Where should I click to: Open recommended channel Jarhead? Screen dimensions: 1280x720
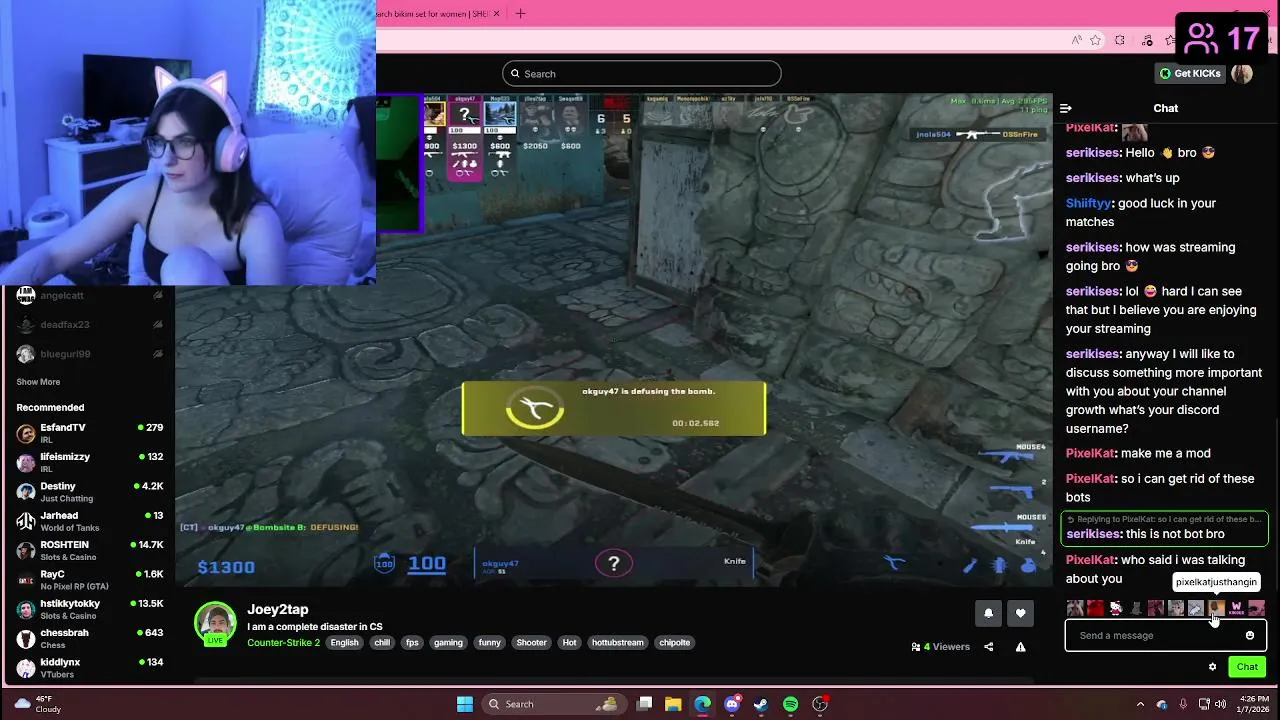[90, 521]
